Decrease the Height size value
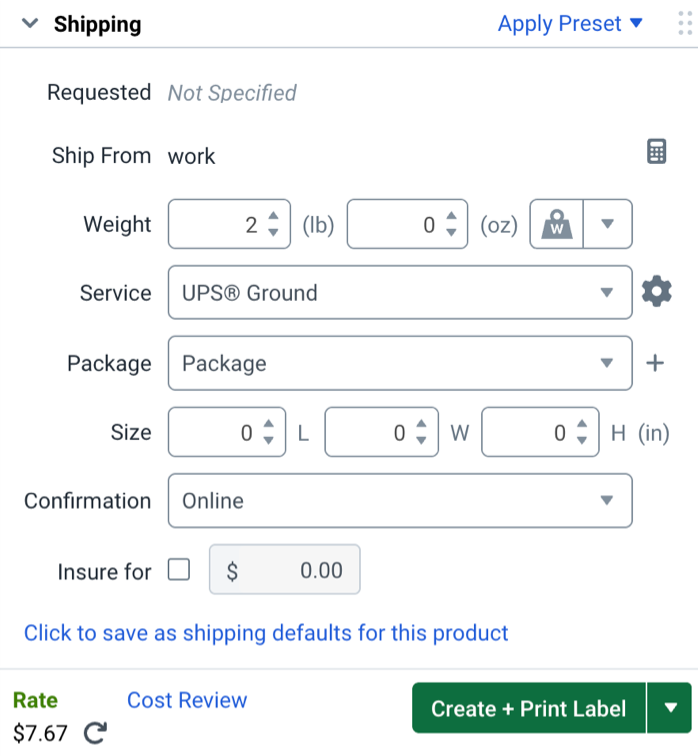Screen dimensions: 698x756 pos(582,440)
